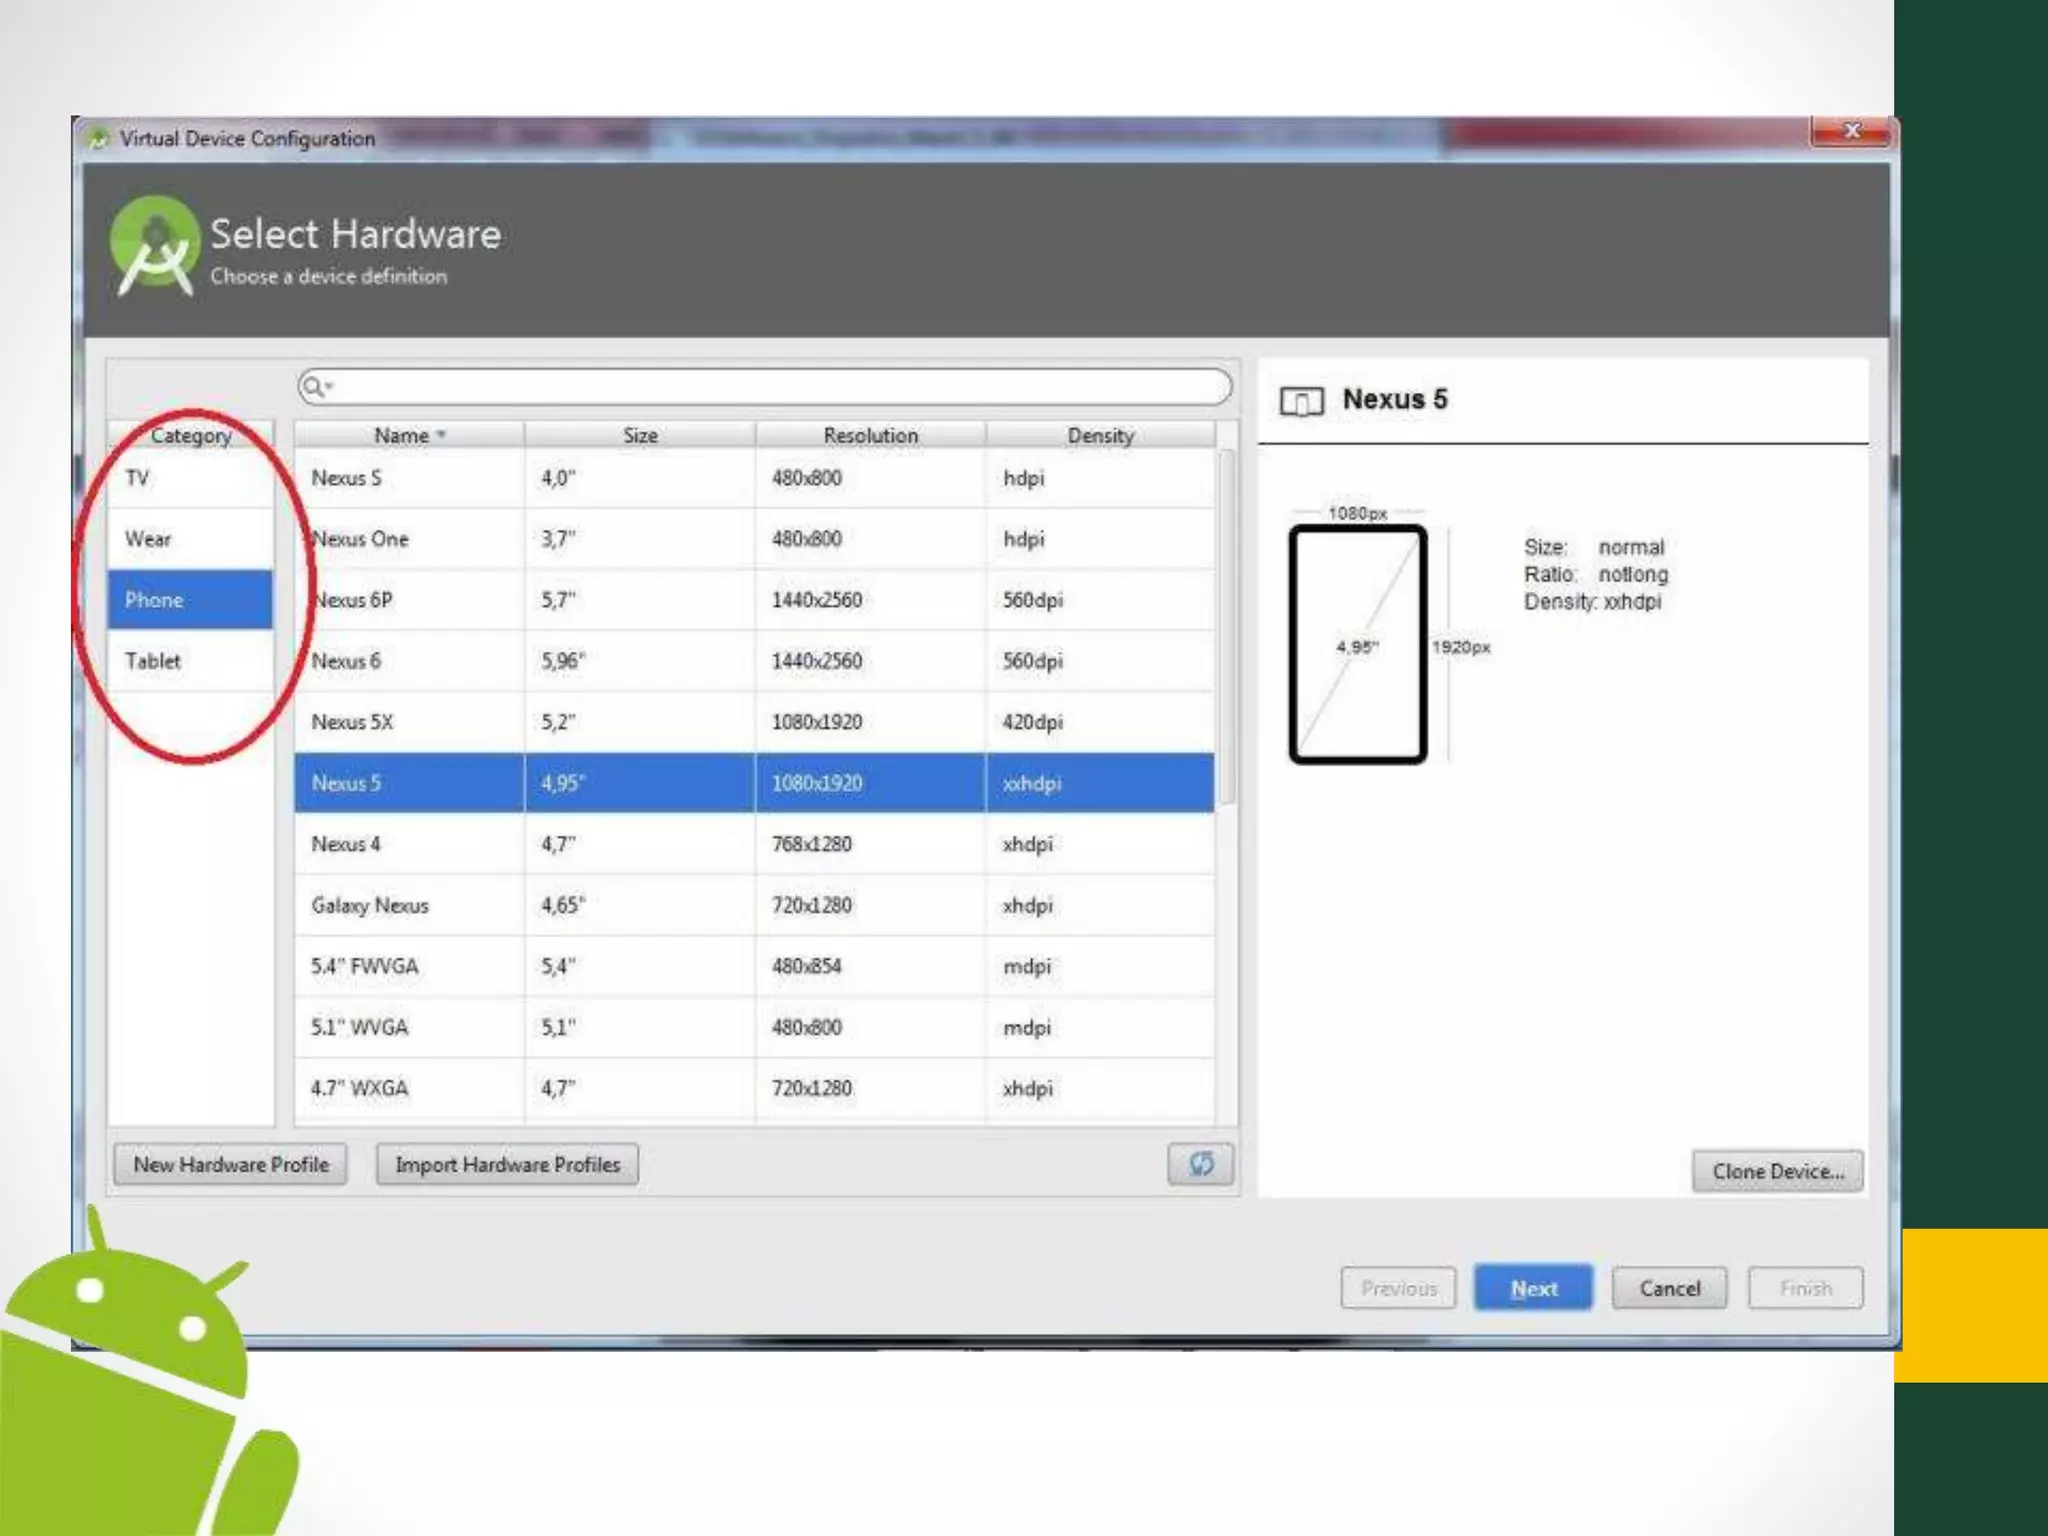Click the Clone Device button
The image size is (2048, 1536).
1777,1171
